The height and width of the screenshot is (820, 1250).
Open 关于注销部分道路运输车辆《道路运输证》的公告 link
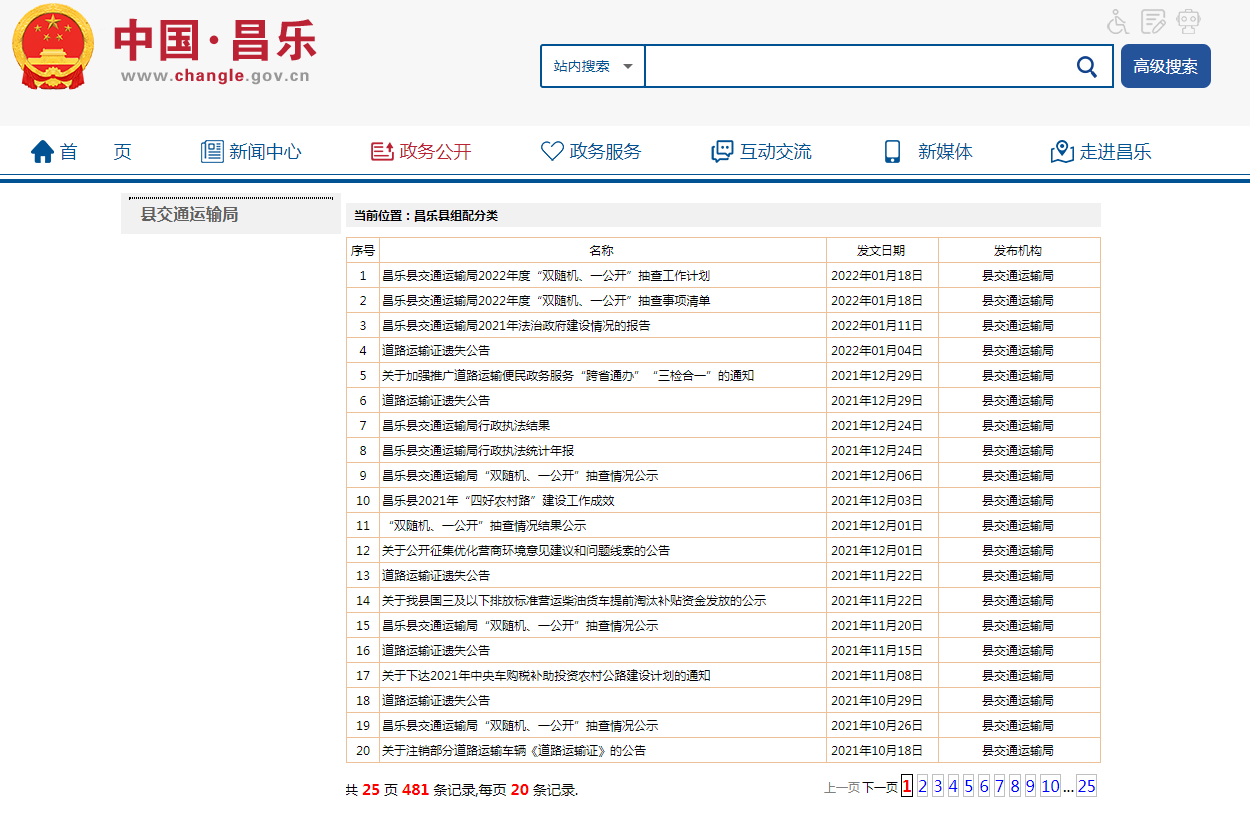click(x=514, y=751)
